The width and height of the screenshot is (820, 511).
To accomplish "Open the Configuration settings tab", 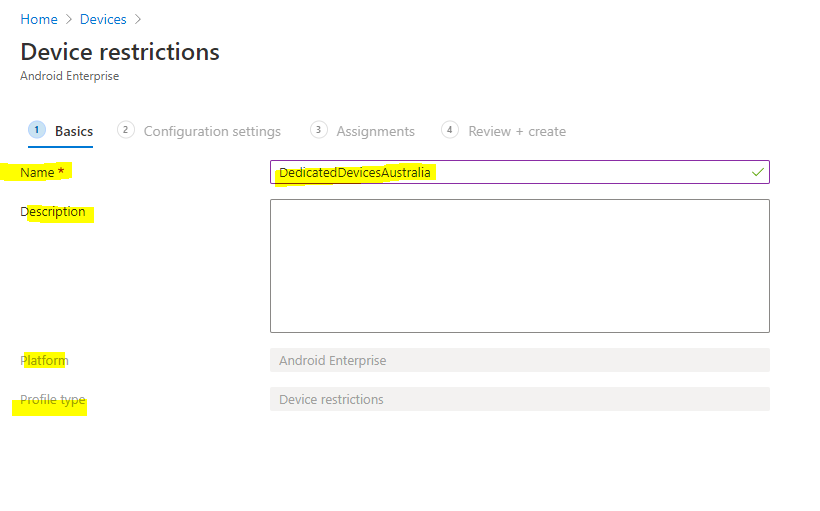I will click(212, 131).
